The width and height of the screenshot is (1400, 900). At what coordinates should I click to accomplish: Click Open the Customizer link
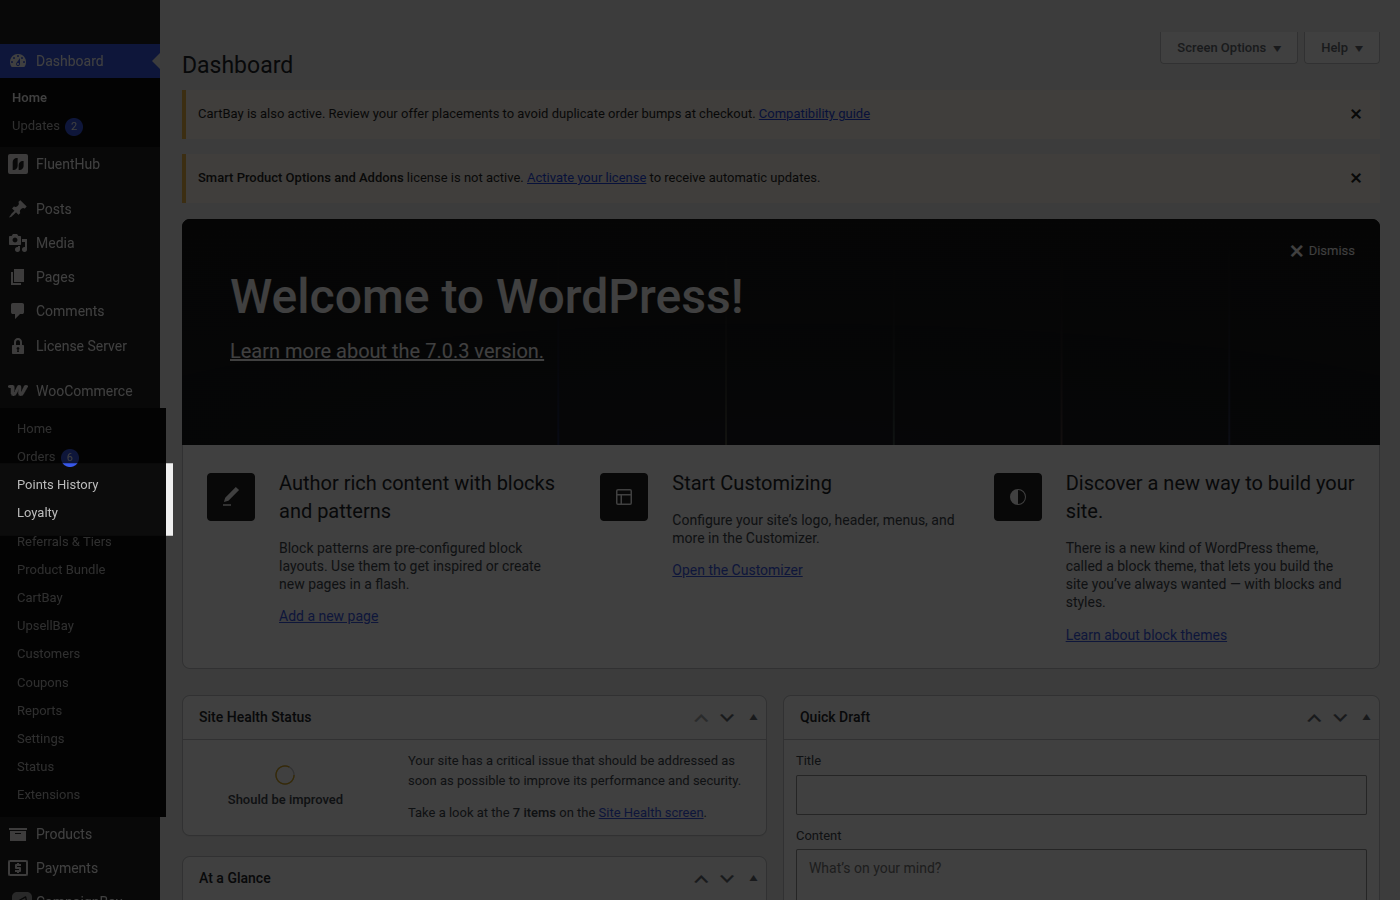[737, 570]
